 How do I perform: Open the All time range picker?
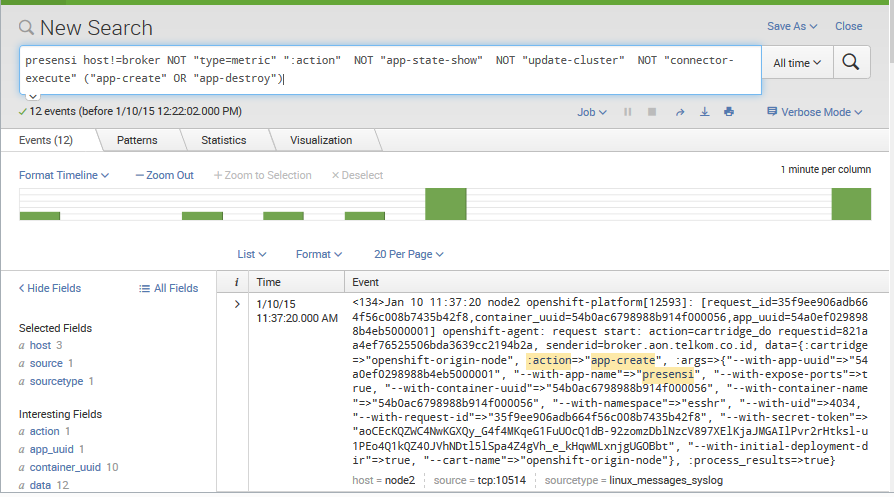[797, 63]
